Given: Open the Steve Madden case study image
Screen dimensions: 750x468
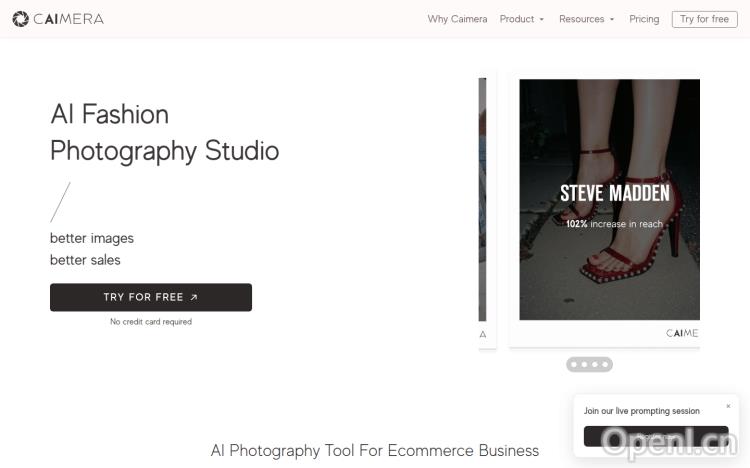Looking at the screenshot, I should pyautogui.click(x=609, y=200).
